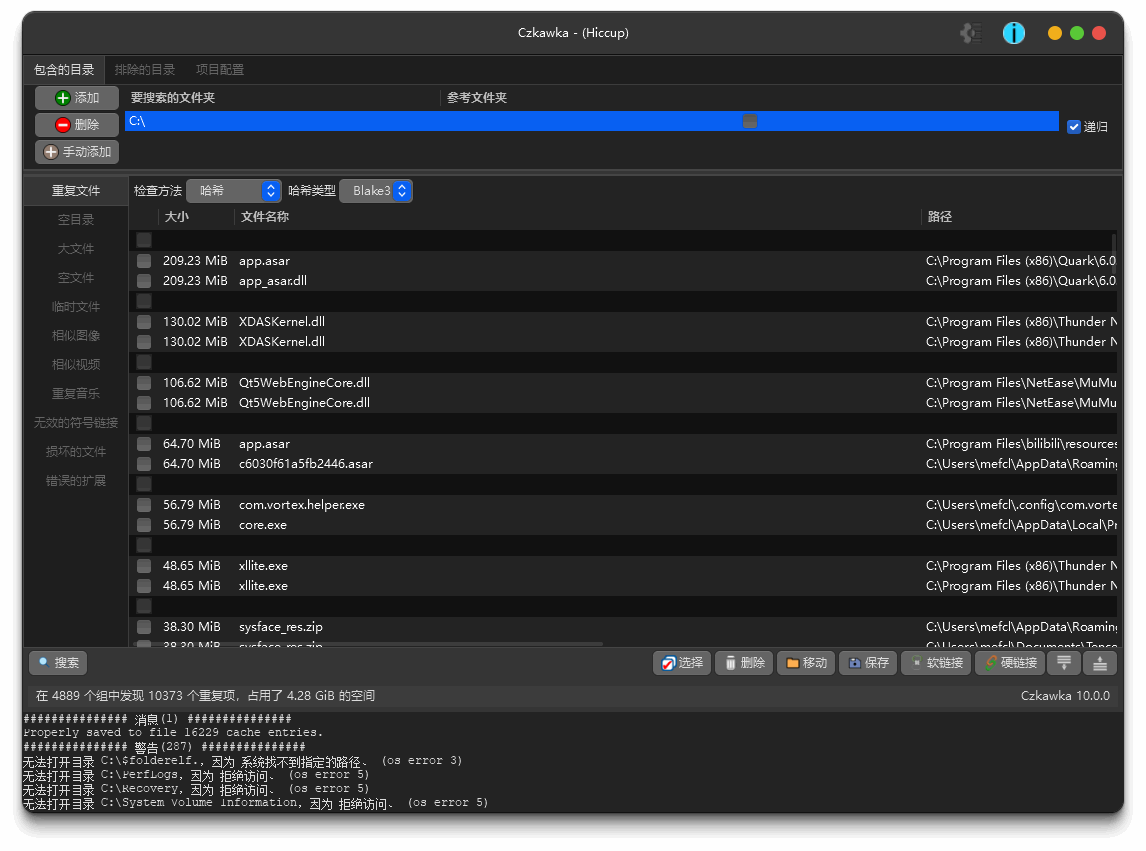This screenshot has height=851, width=1146.
Task: Sort results by the 大小 column header
Action: (177, 217)
